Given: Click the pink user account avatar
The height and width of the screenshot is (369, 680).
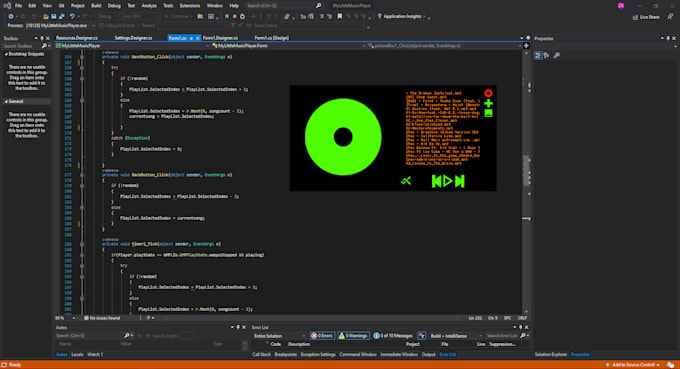Looking at the screenshot, I should point(621,6).
